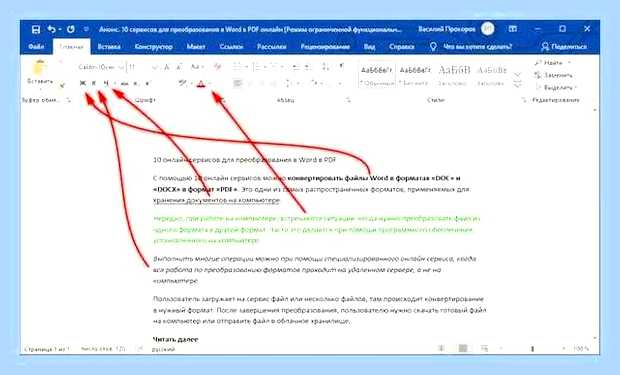Open the font size dropdown
Viewport: 620px width, 375px height.
[155, 67]
